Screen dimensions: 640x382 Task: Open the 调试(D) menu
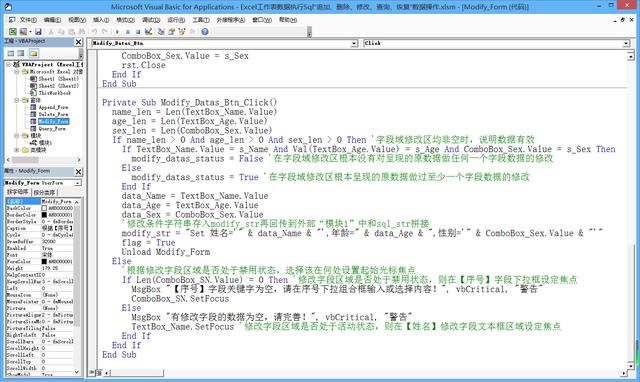(151, 20)
